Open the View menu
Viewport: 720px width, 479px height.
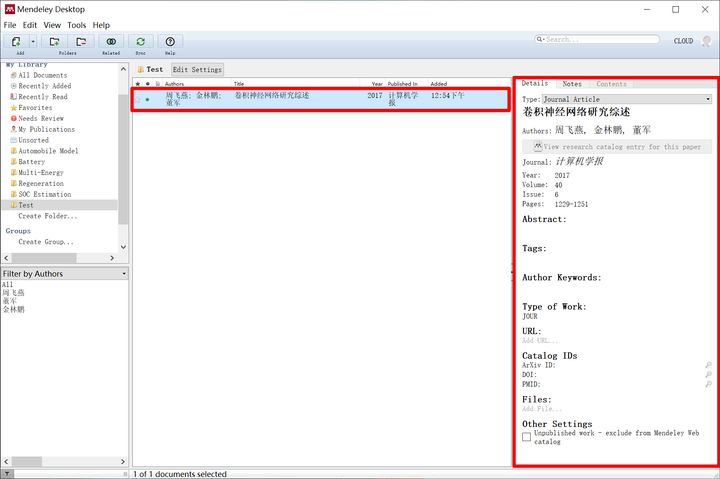tap(52, 25)
